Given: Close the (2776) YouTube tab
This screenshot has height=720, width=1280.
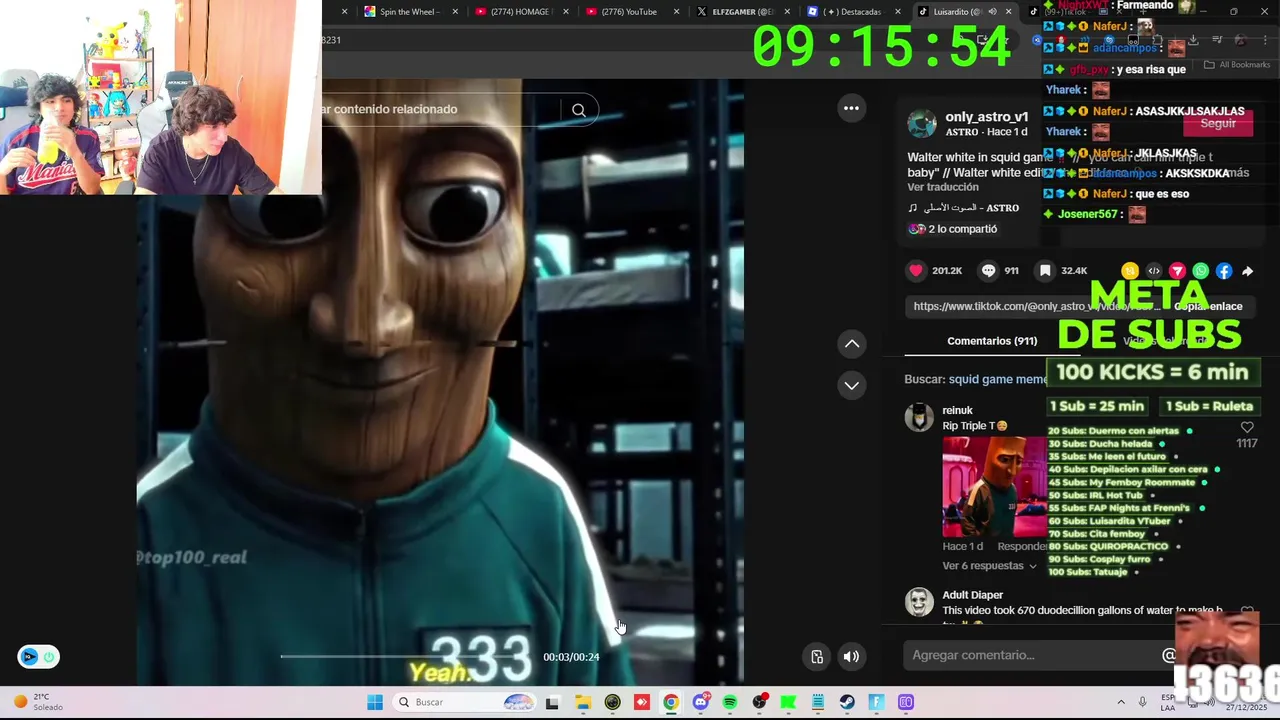Looking at the screenshot, I should 676,12.
